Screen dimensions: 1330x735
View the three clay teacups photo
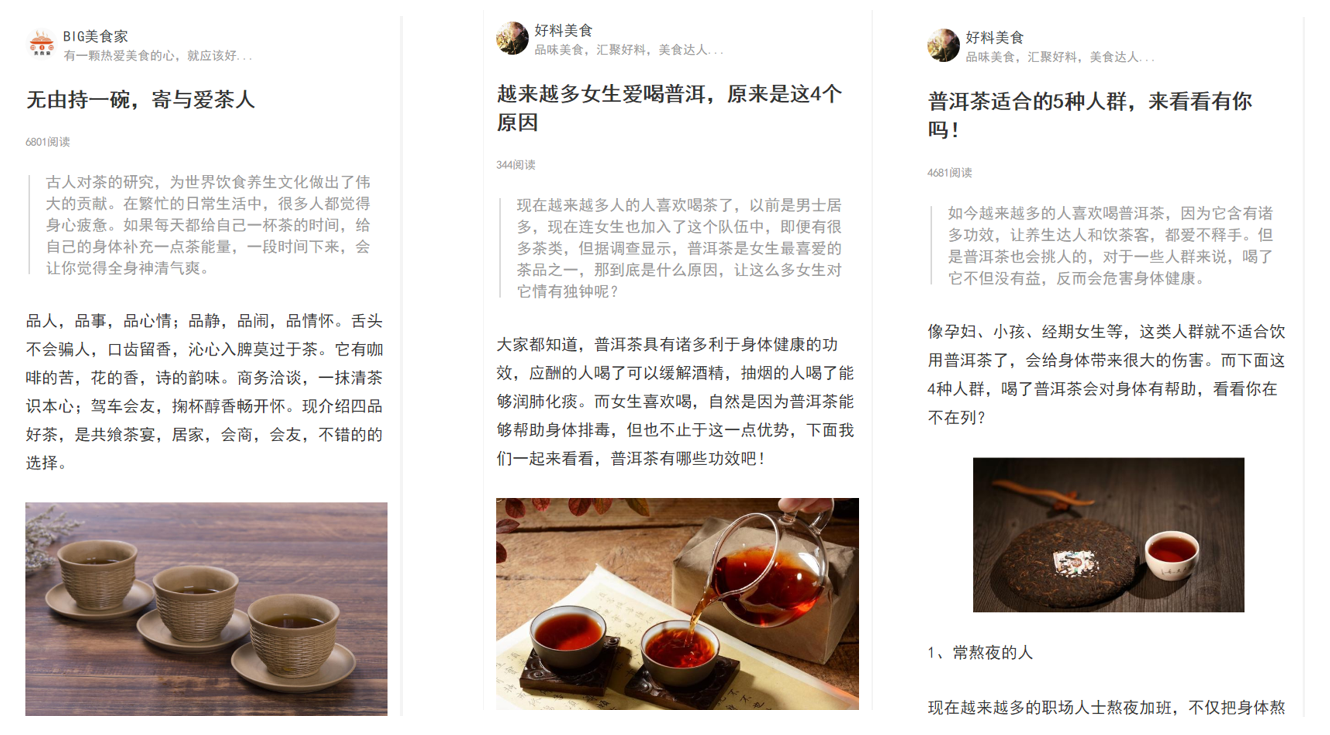click(206, 609)
